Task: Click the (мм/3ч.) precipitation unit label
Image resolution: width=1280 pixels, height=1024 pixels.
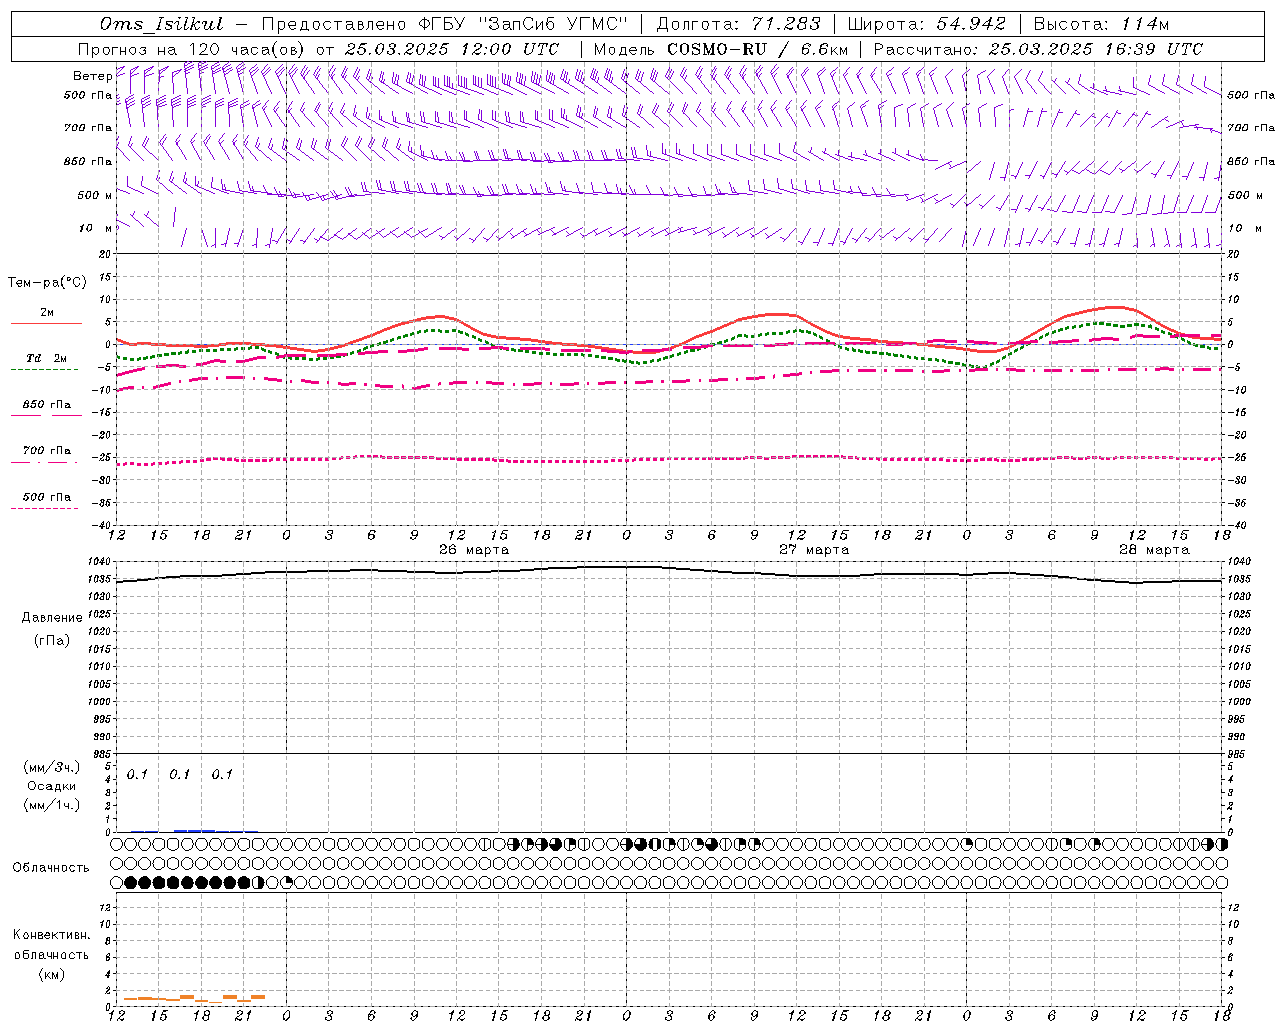Action: (x=51, y=767)
